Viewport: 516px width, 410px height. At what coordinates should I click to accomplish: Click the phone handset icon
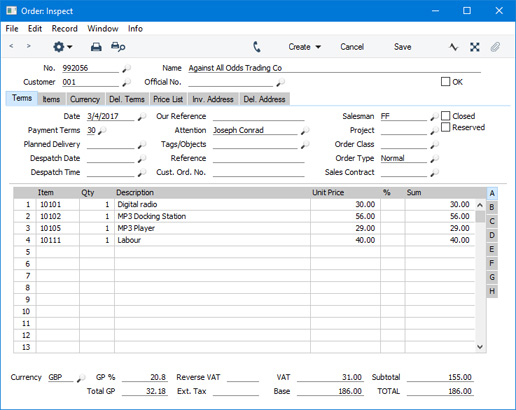tap(257, 47)
